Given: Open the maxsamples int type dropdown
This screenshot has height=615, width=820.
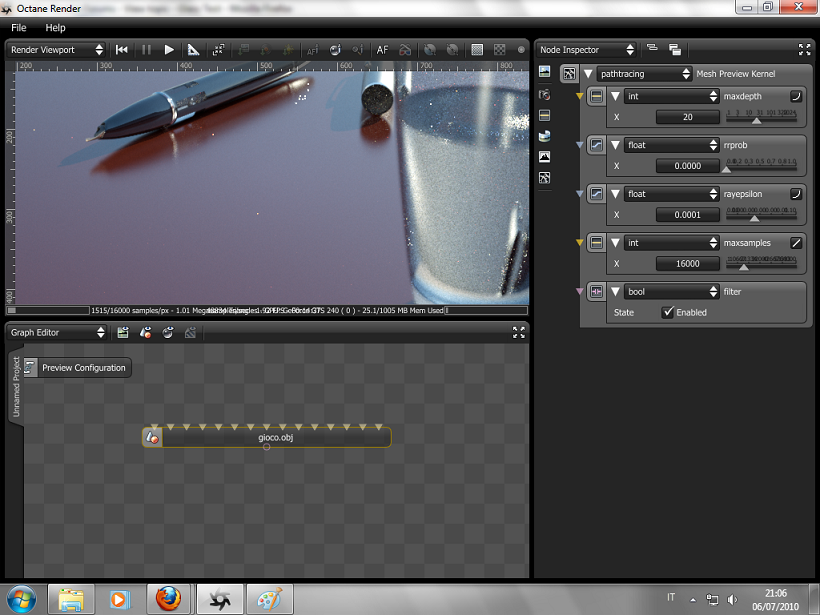Looking at the screenshot, I should [671, 243].
